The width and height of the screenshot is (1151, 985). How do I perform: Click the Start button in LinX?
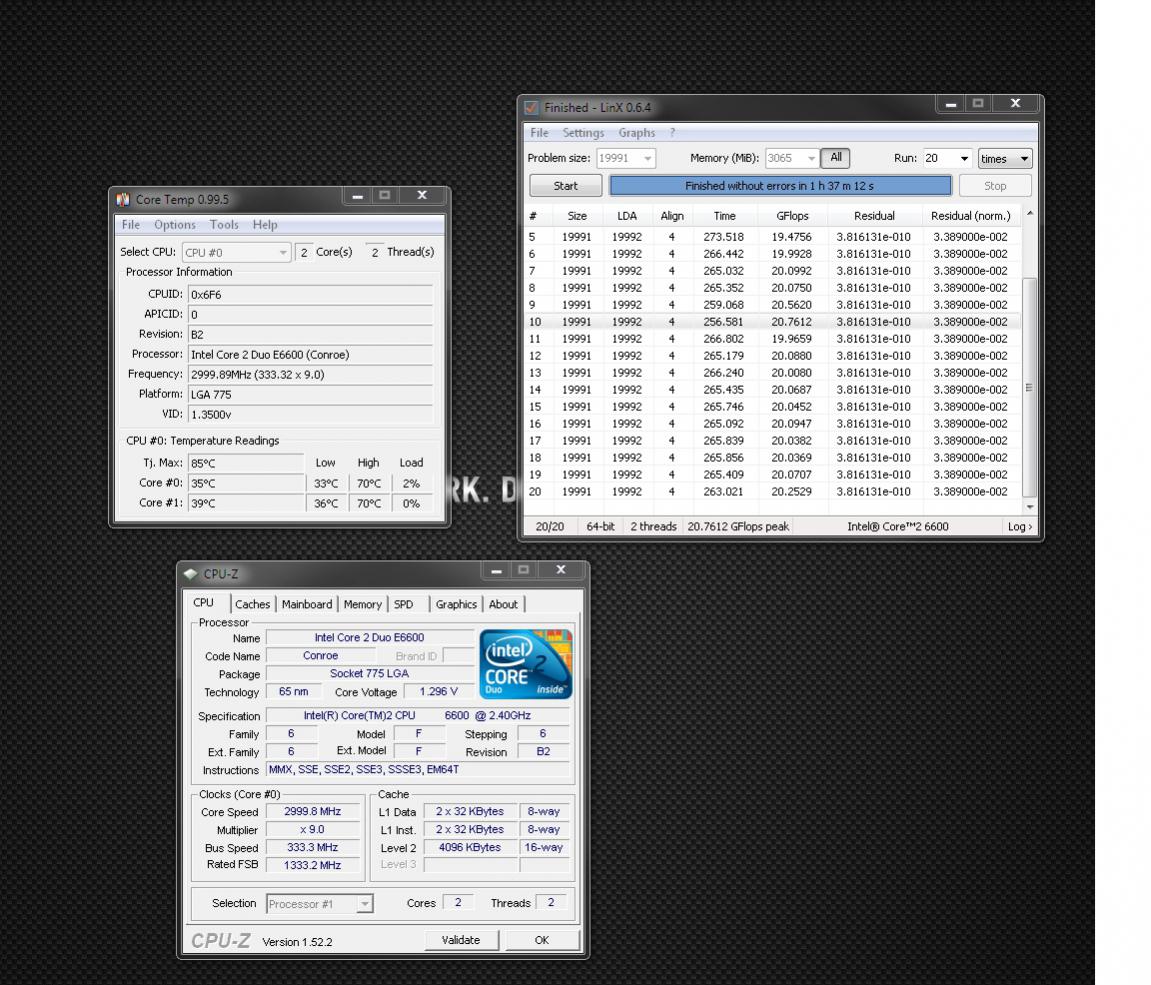[x=565, y=186]
